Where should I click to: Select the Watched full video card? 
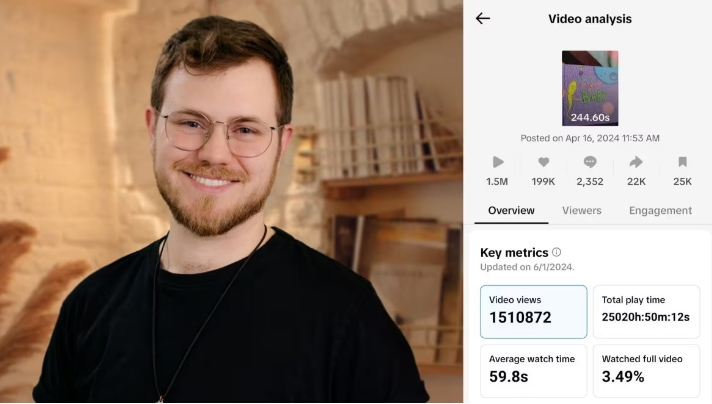646,371
